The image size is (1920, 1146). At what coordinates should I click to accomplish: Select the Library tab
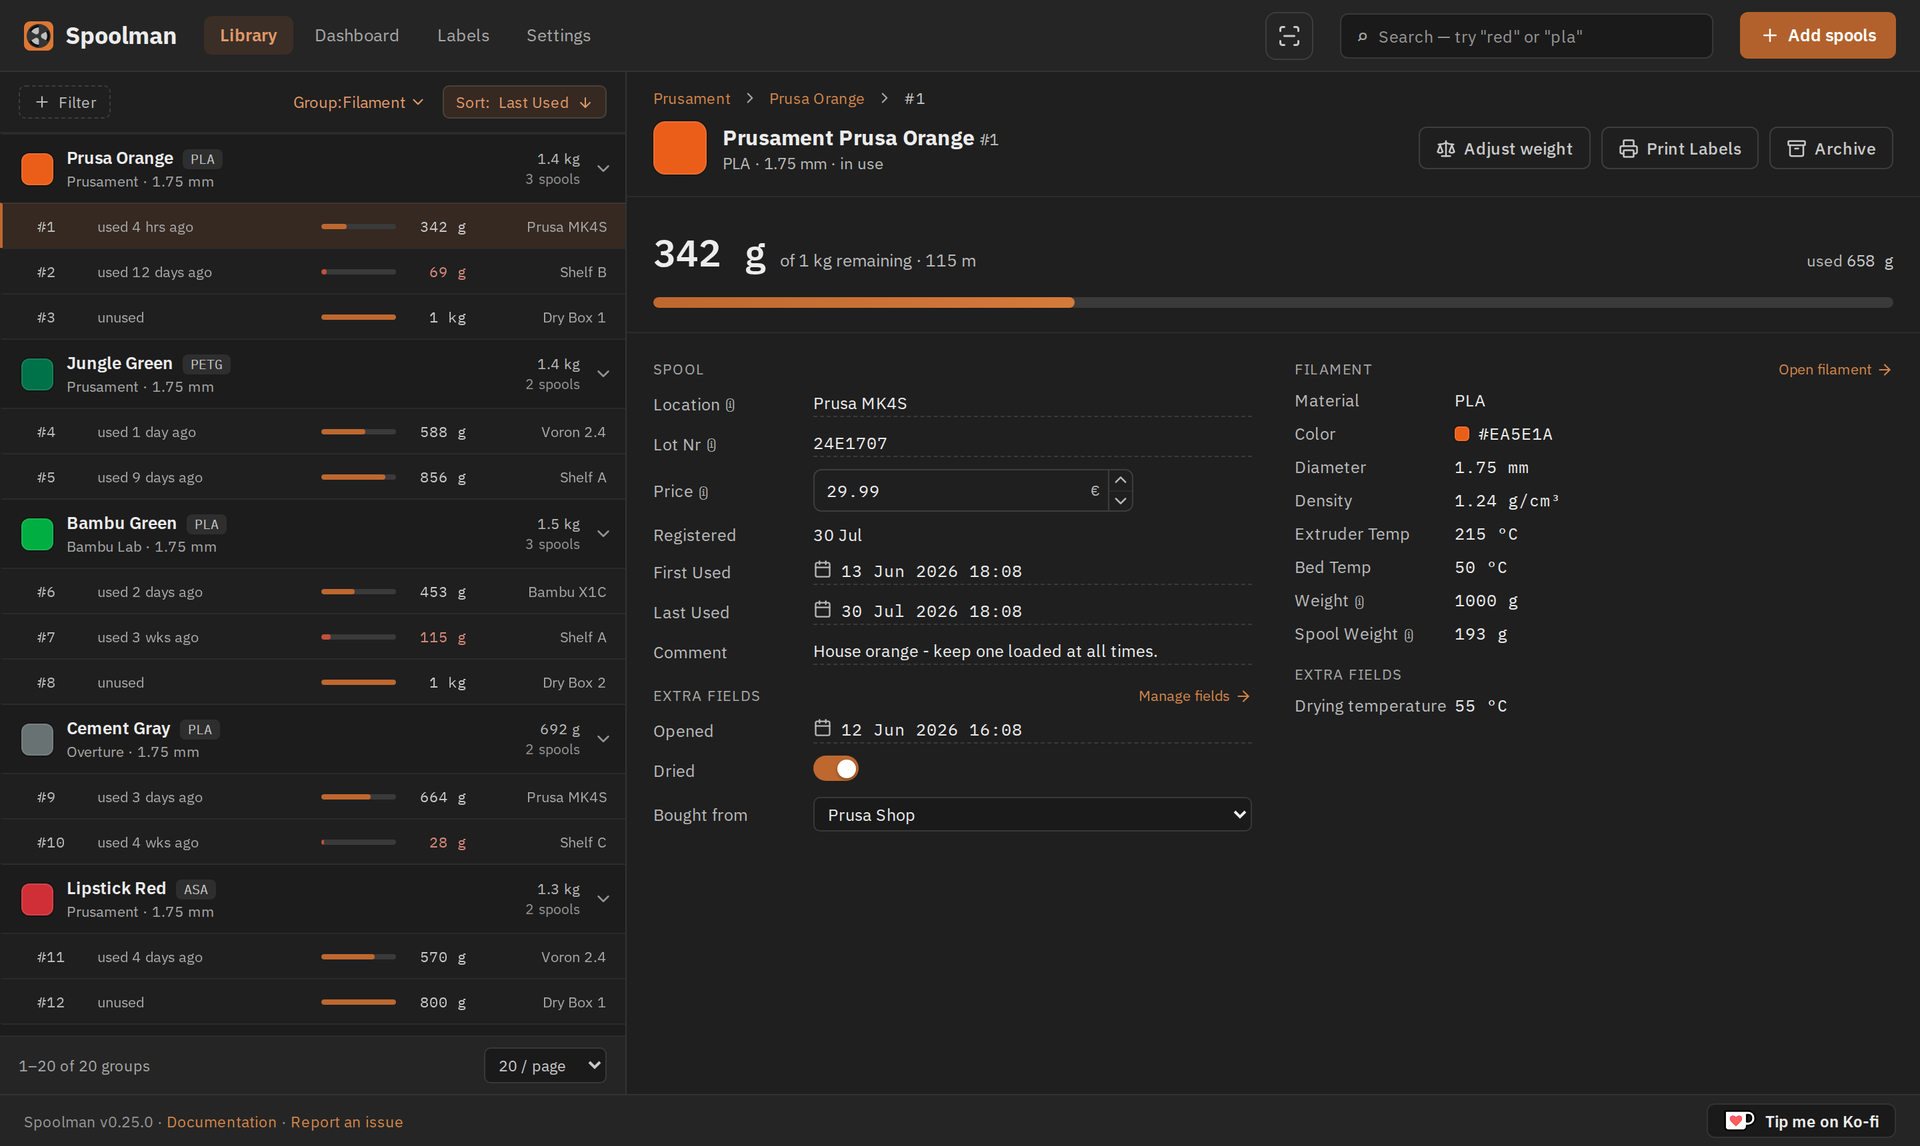coord(248,35)
